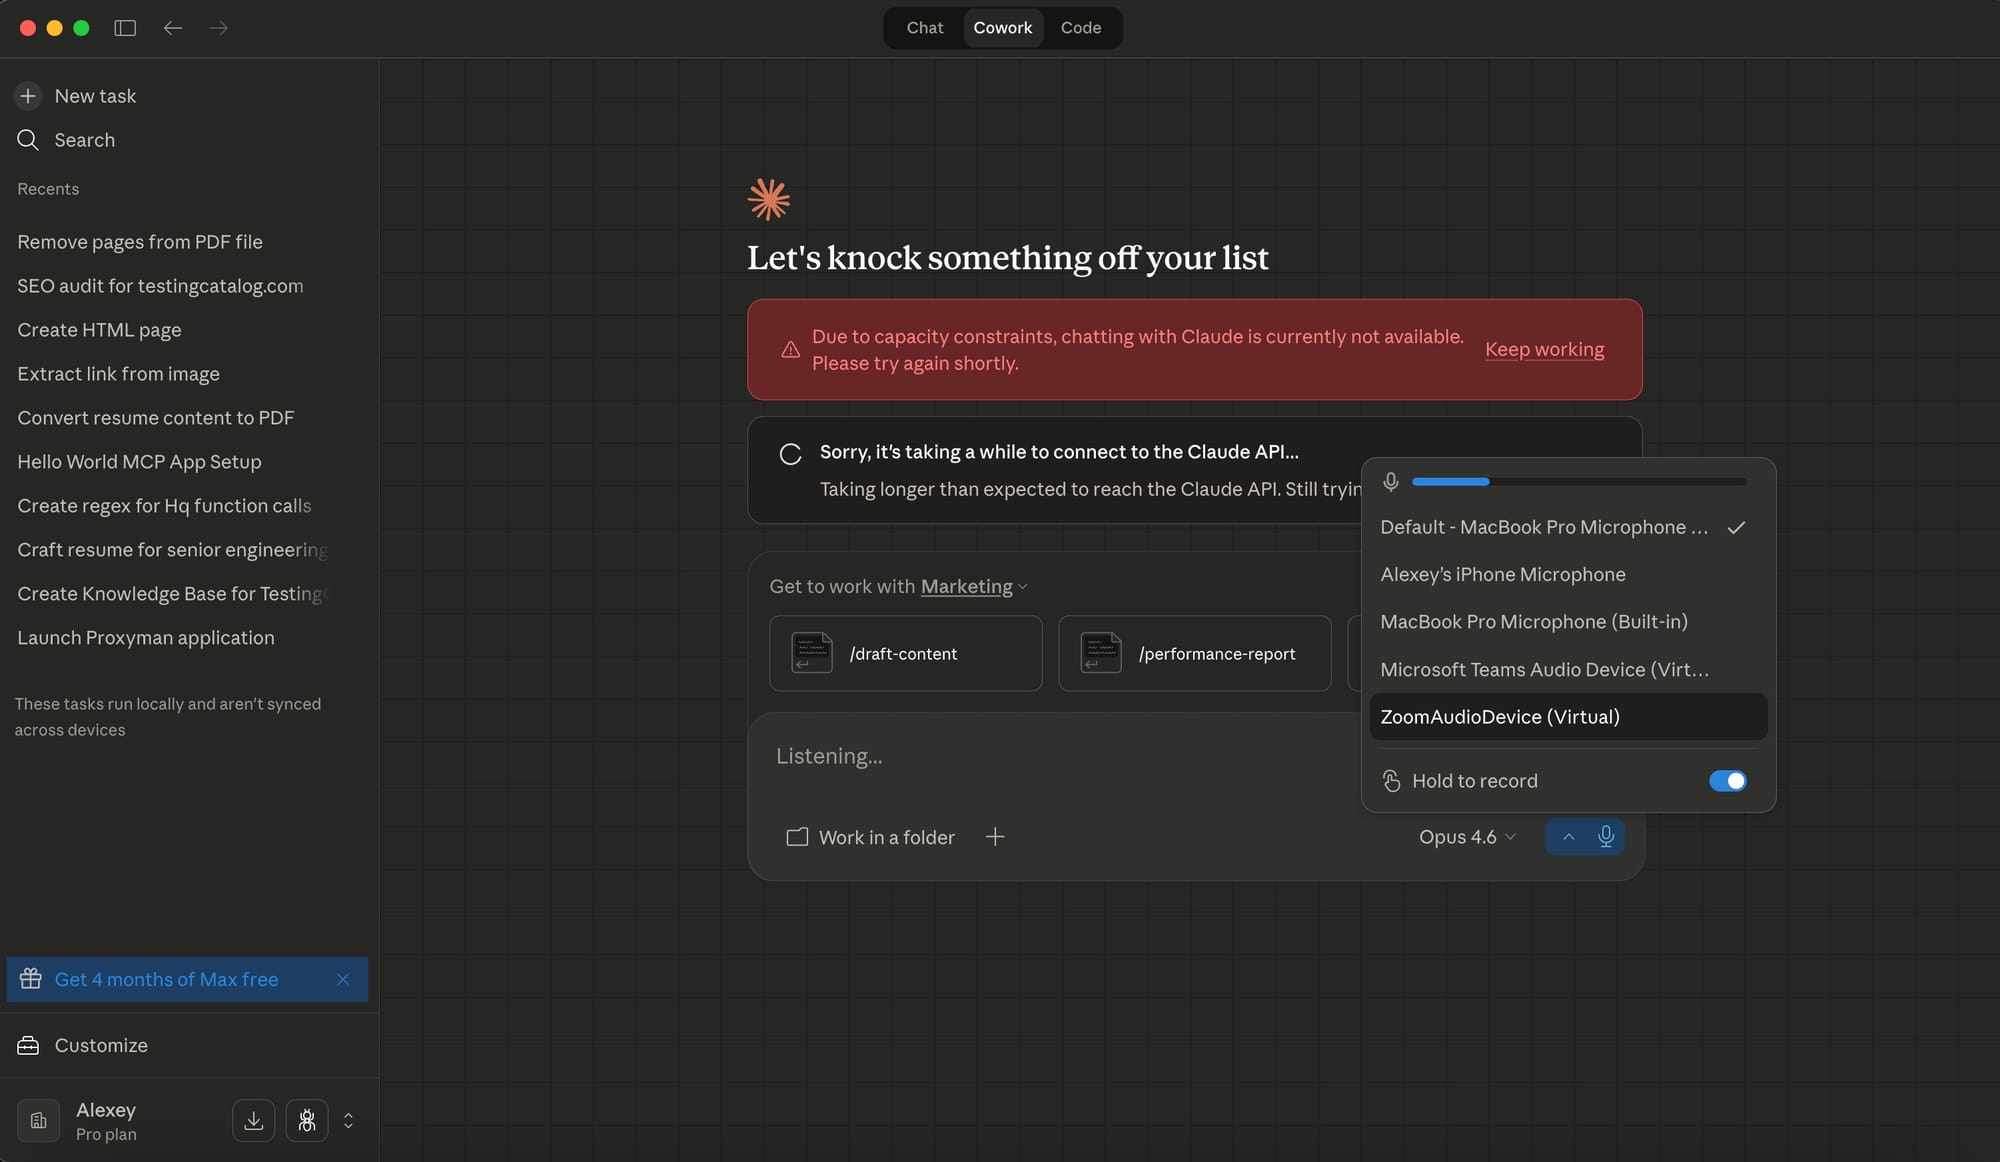The image size is (2000, 1162).
Task: Turn off Hold to record switch
Action: 1727,781
